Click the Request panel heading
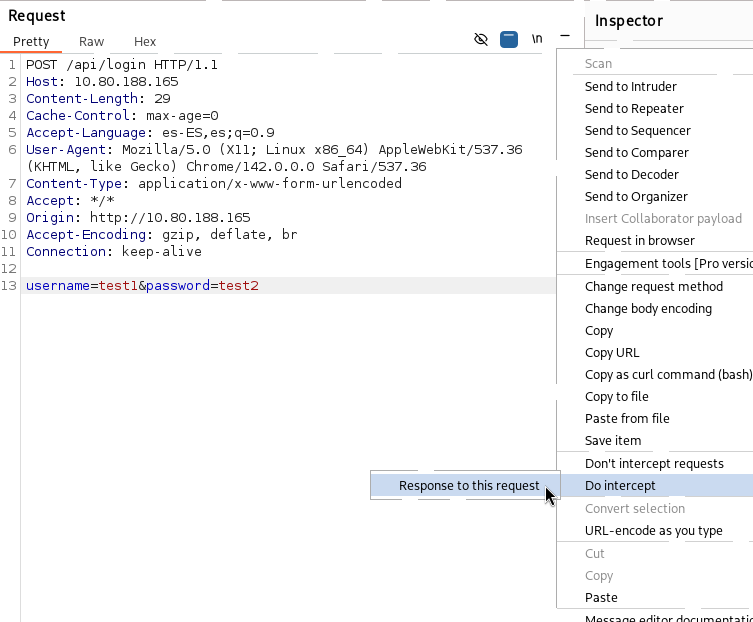The image size is (753, 622). 36,16
